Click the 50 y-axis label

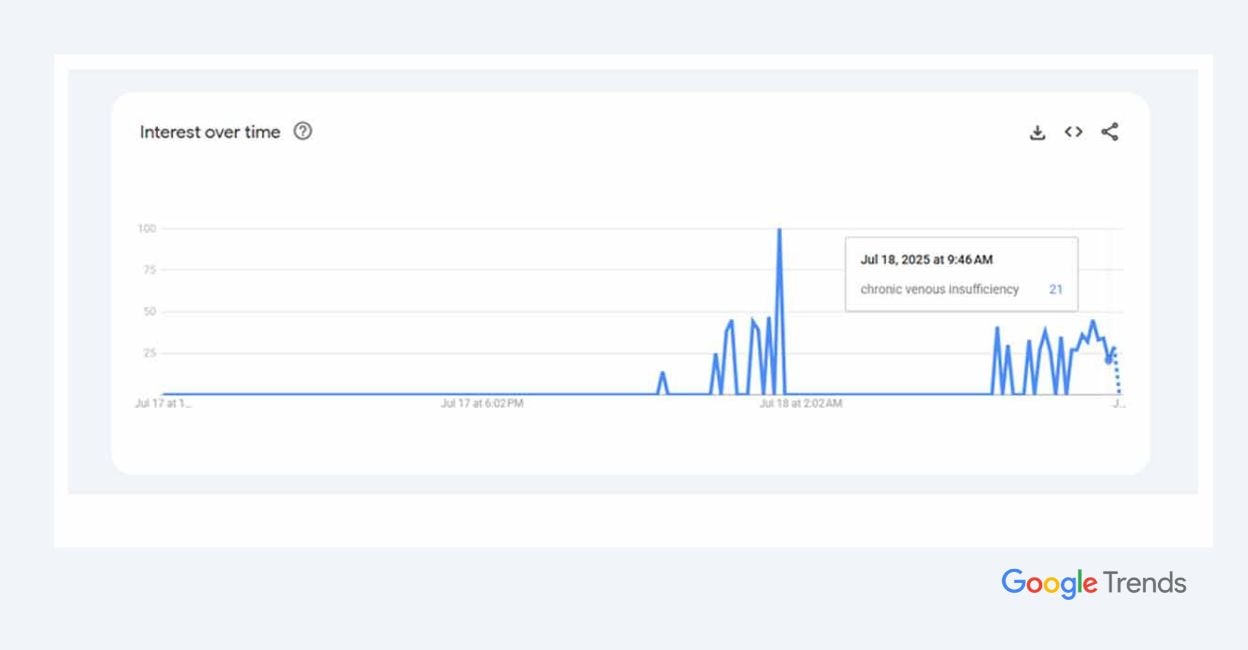(x=149, y=312)
